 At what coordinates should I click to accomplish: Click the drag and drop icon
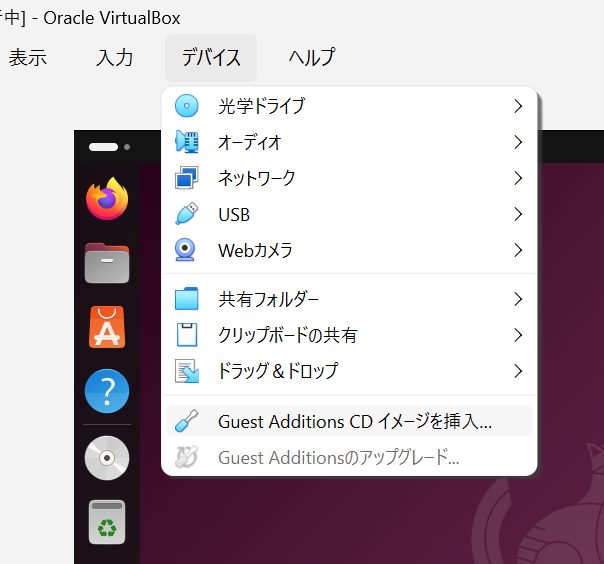pyautogui.click(x=187, y=371)
